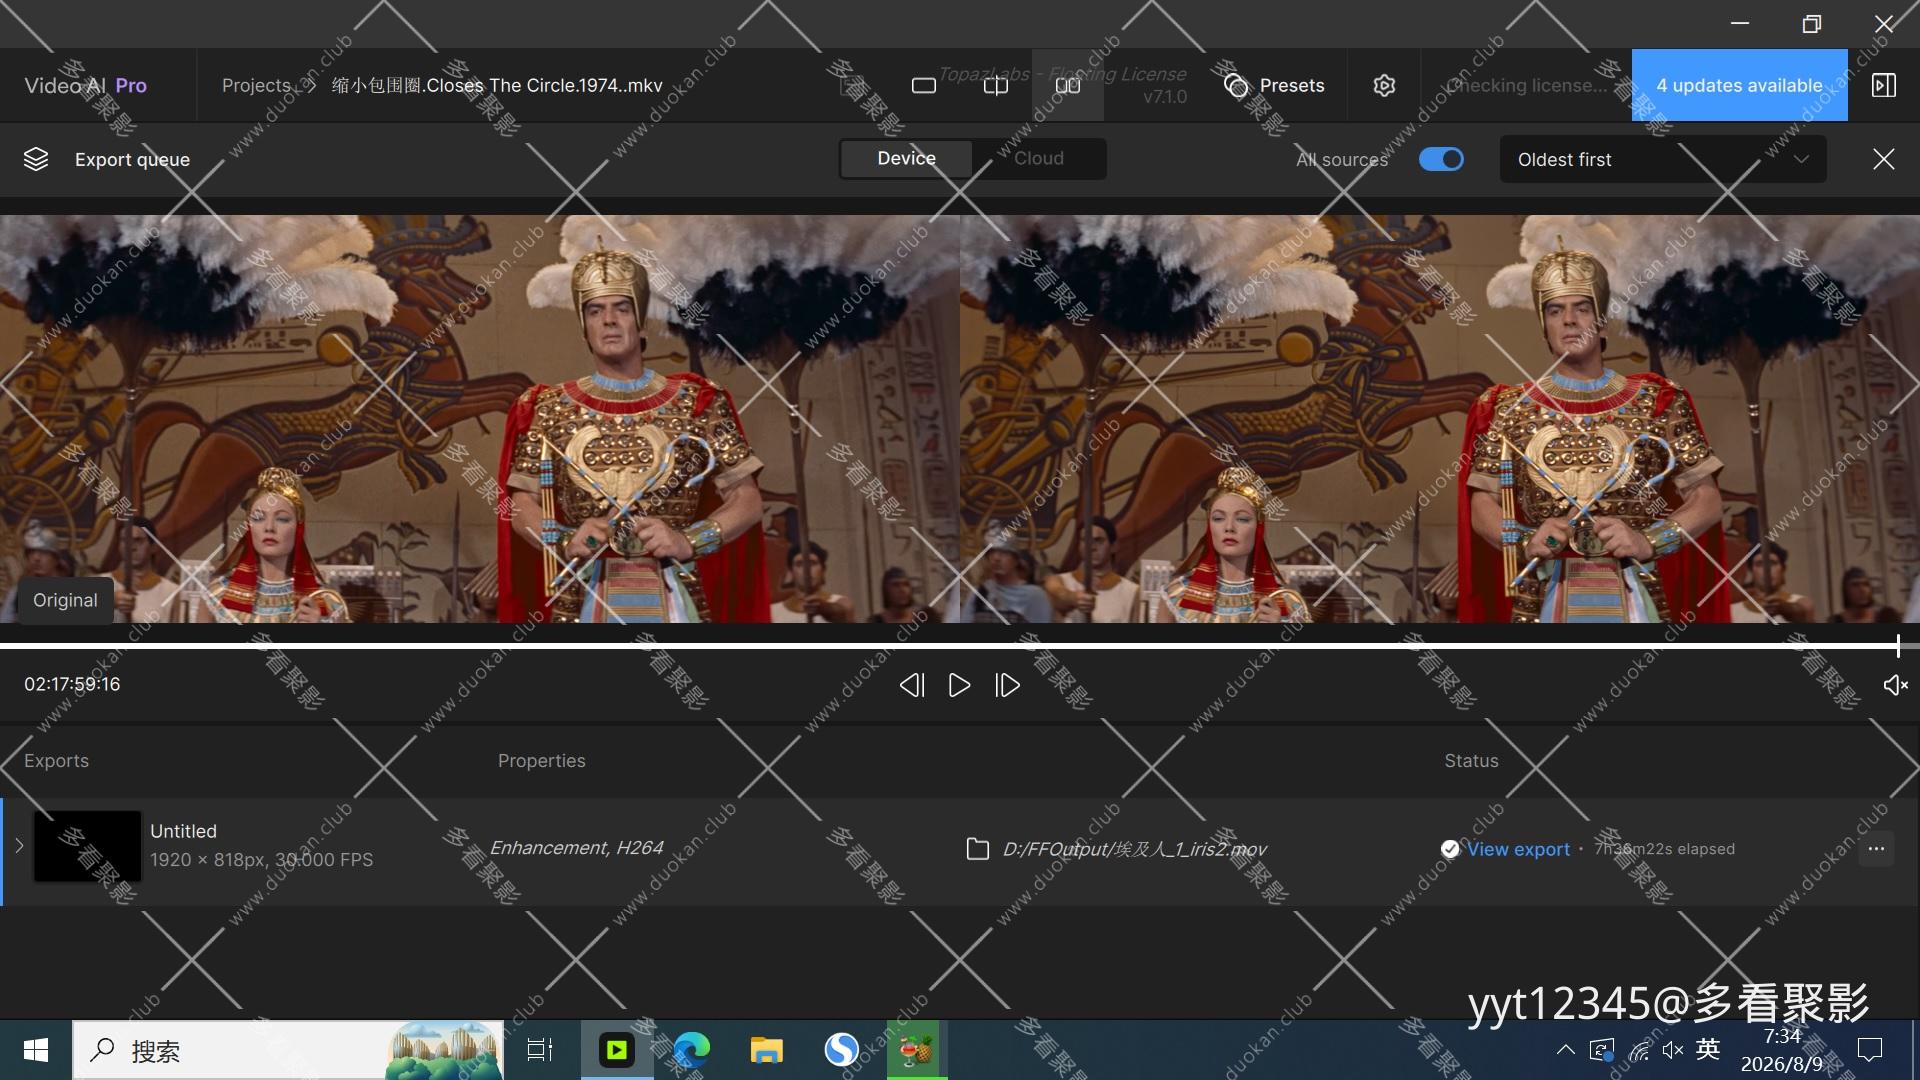Click the Exports column header

coord(56,761)
